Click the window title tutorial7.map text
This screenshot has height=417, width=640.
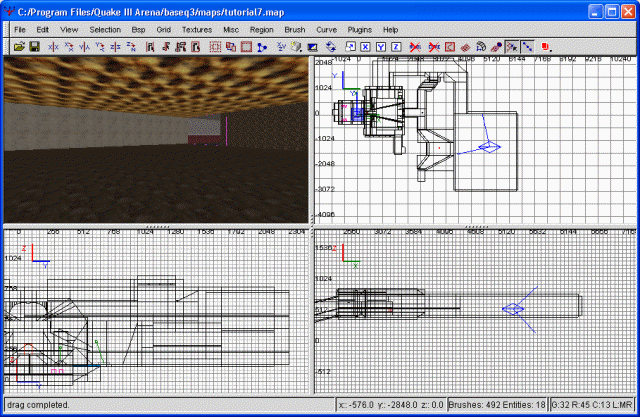[x=151, y=12]
